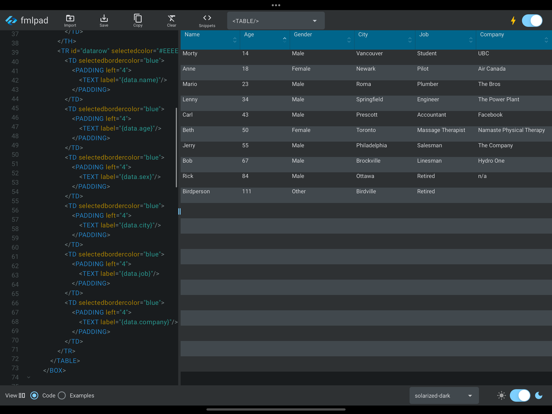The width and height of the screenshot is (552, 414).
Task: Select the Examples radio button
Action: 62,396
